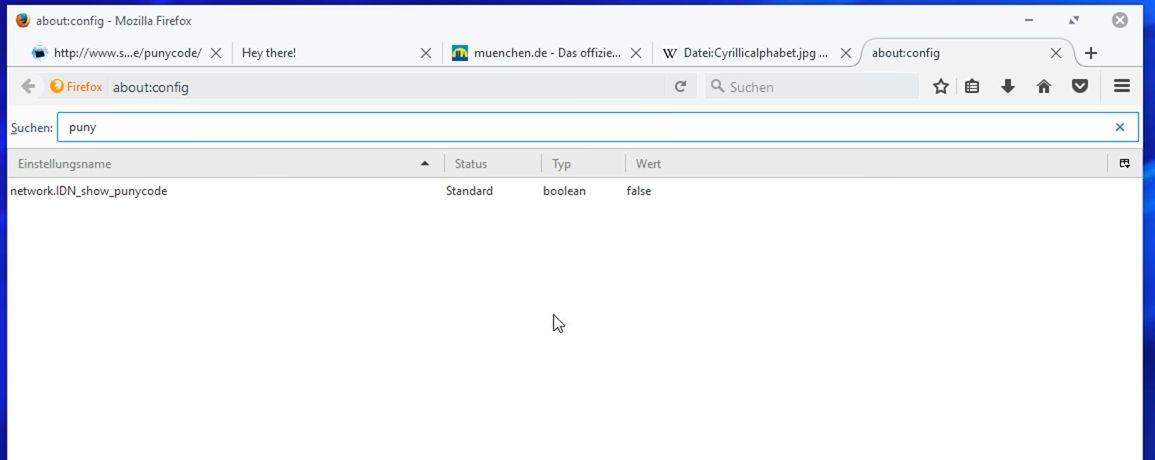Clear the puny search filter with X
Image resolution: width=1155 pixels, height=460 pixels.
(1120, 127)
